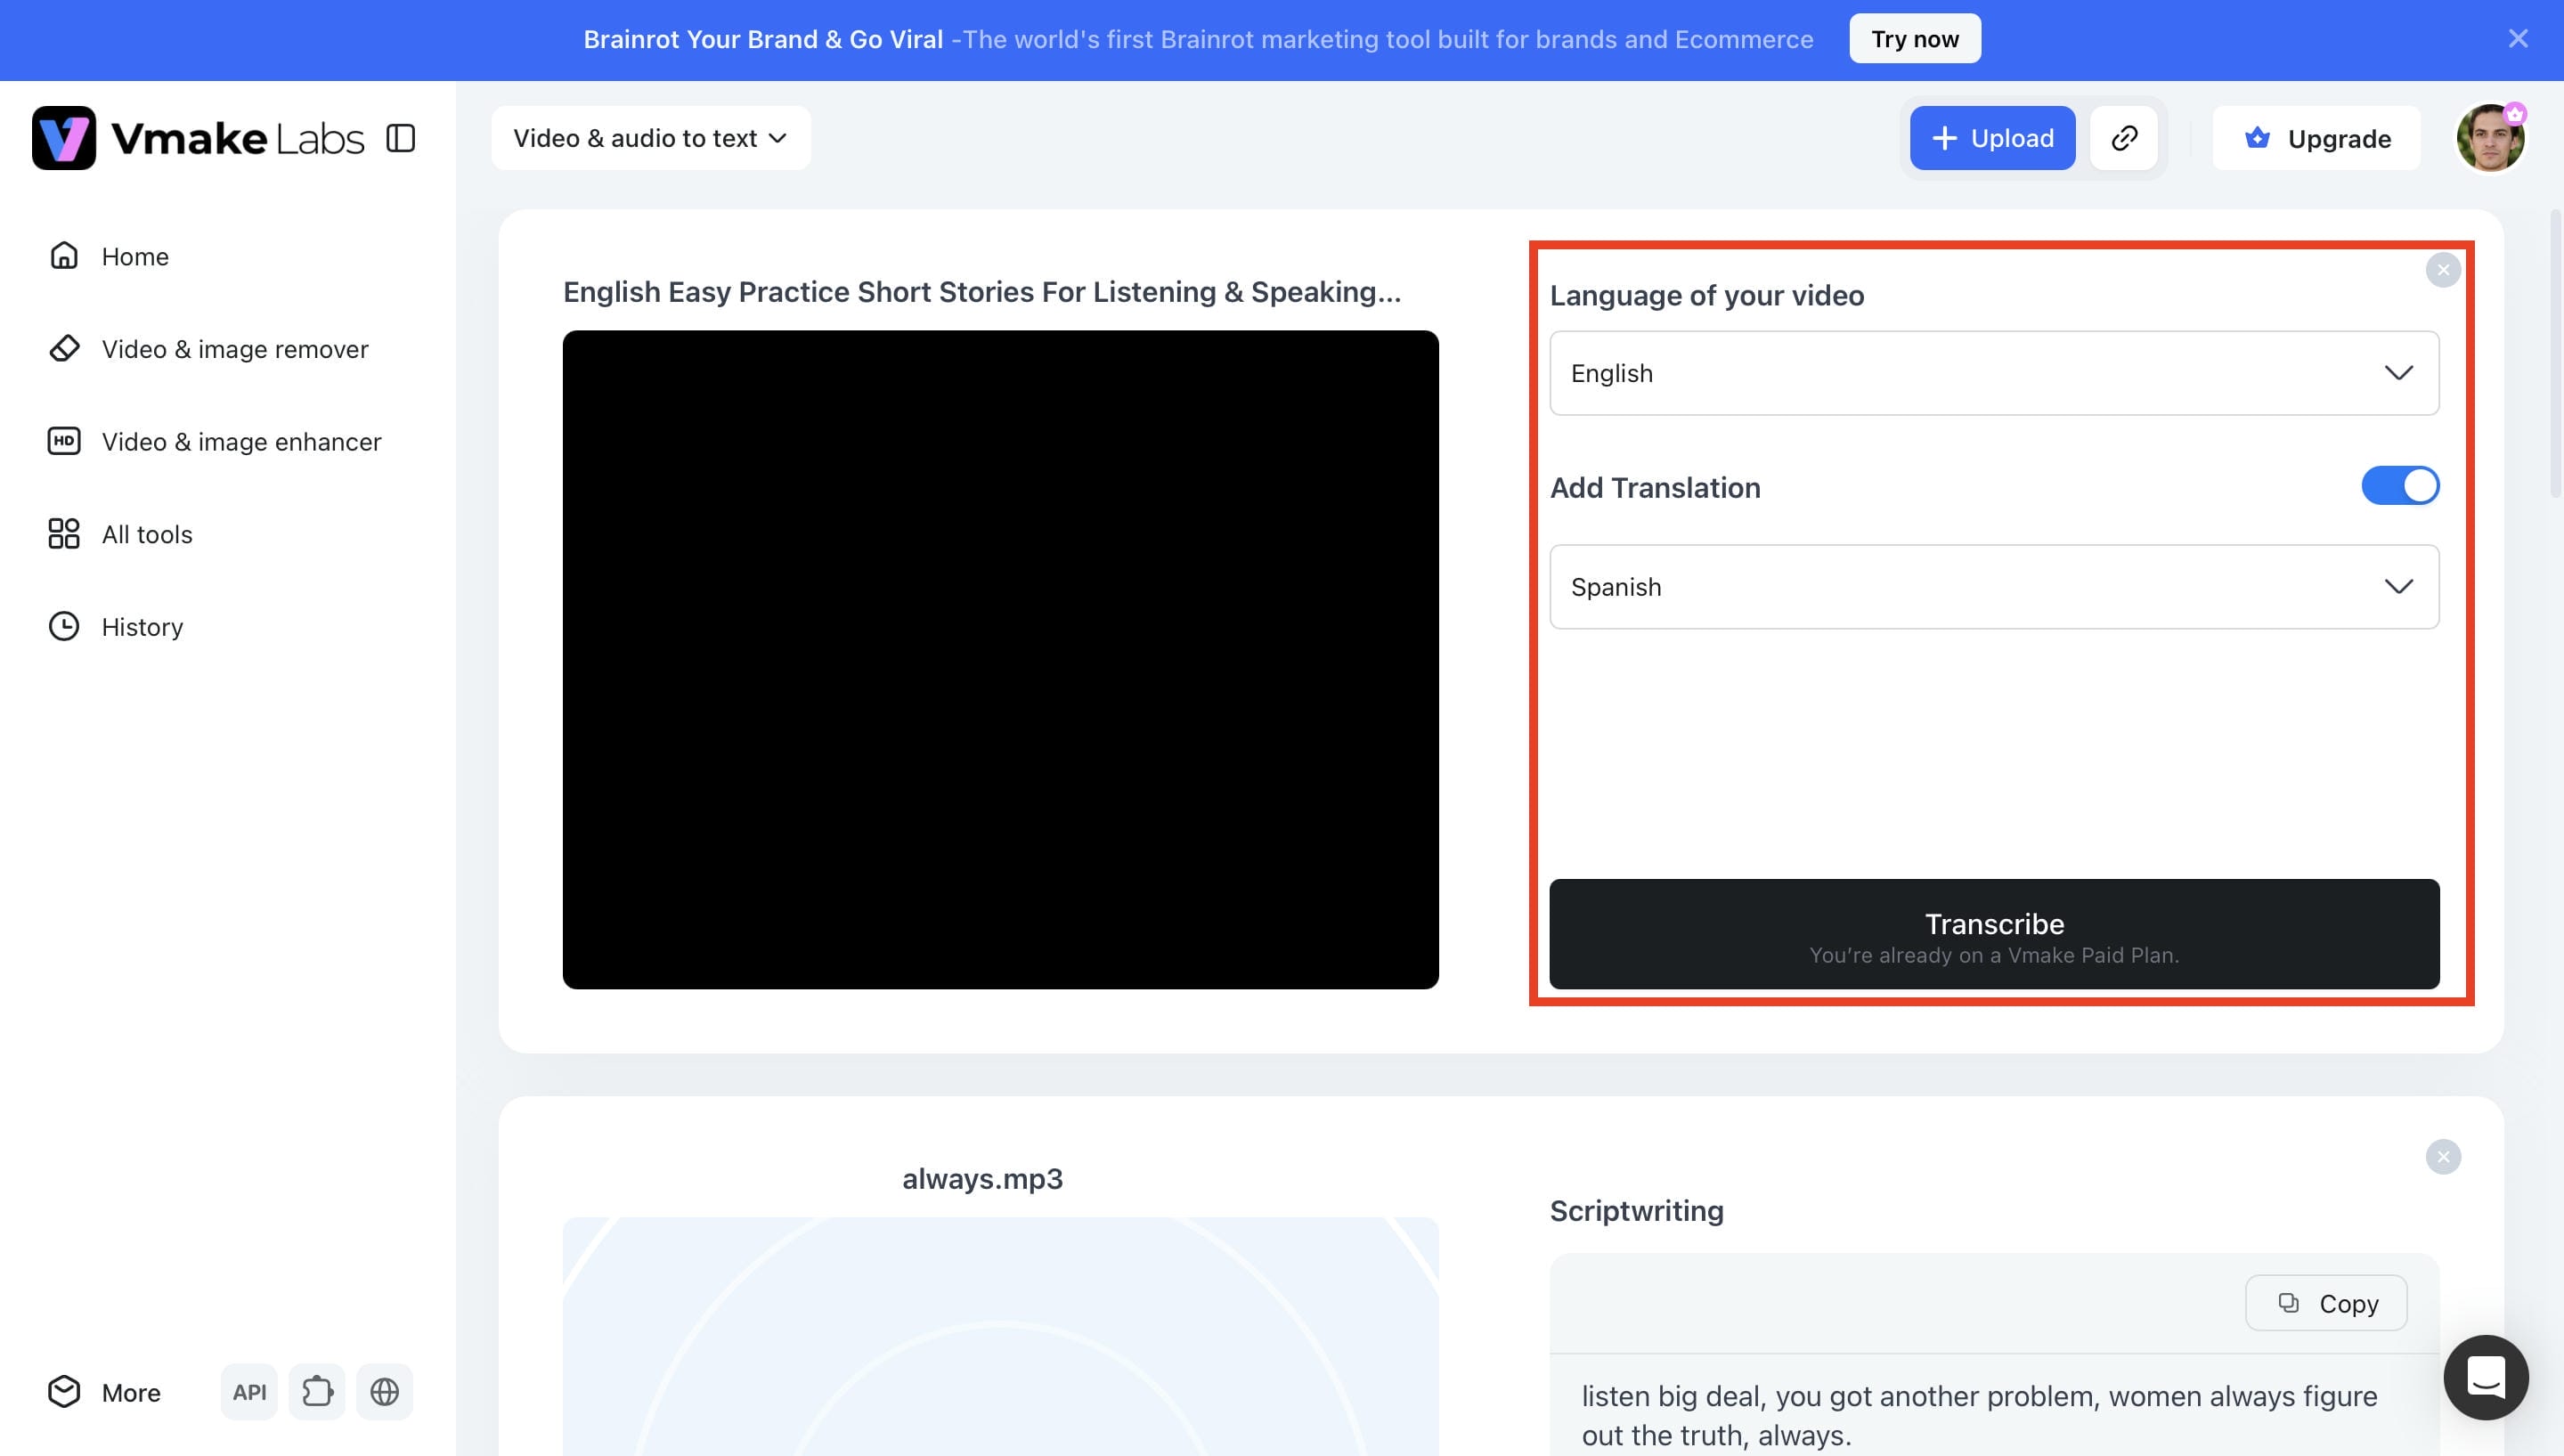The image size is (2564, 1456).
Task: Click the Brainrot Your Brand banner text
Action: (763, 39)
